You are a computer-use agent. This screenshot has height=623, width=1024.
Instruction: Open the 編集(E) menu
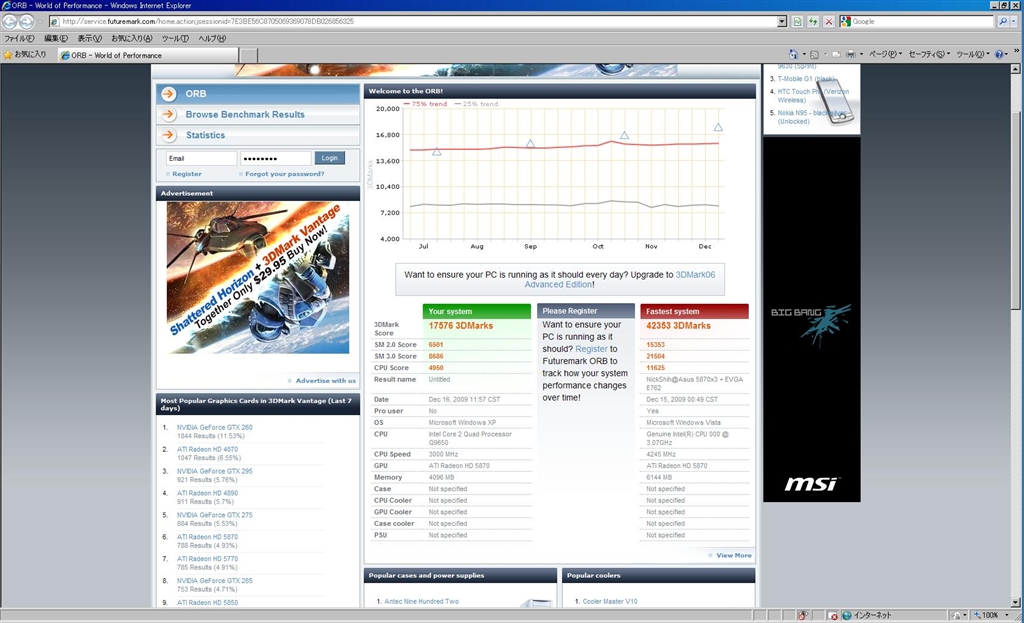(x=56, y=39)
